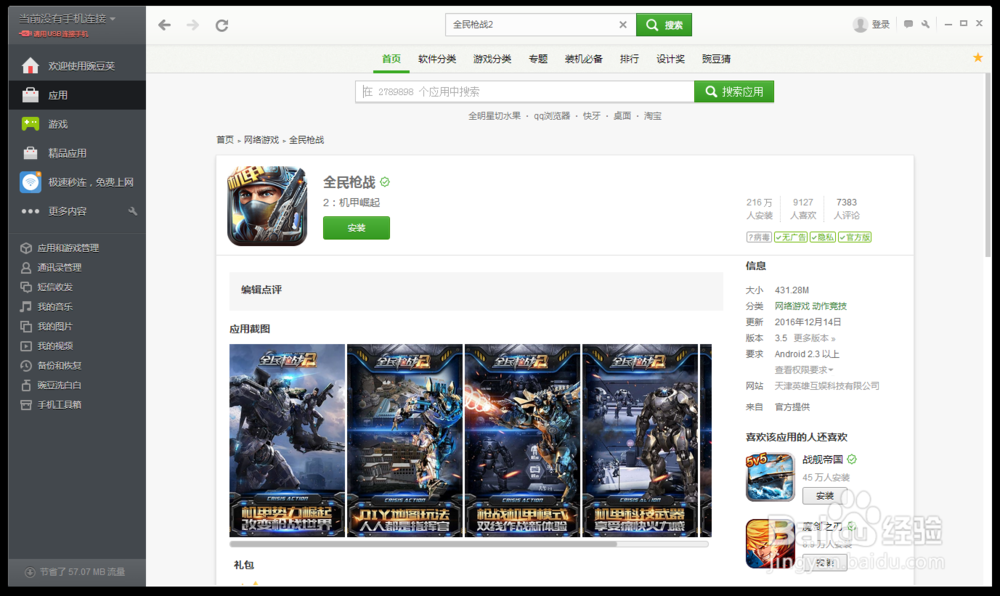The image size is (1000, 596).
Task: Open 更多版本 link
Action: point(814,338)
